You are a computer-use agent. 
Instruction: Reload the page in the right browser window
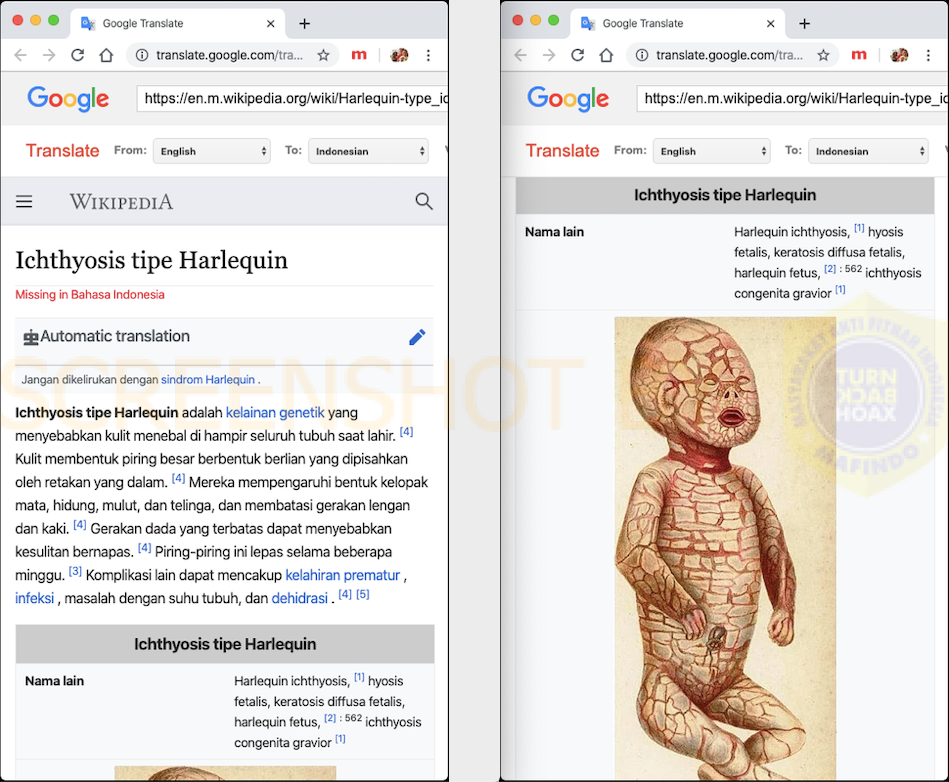pos(577,55)
